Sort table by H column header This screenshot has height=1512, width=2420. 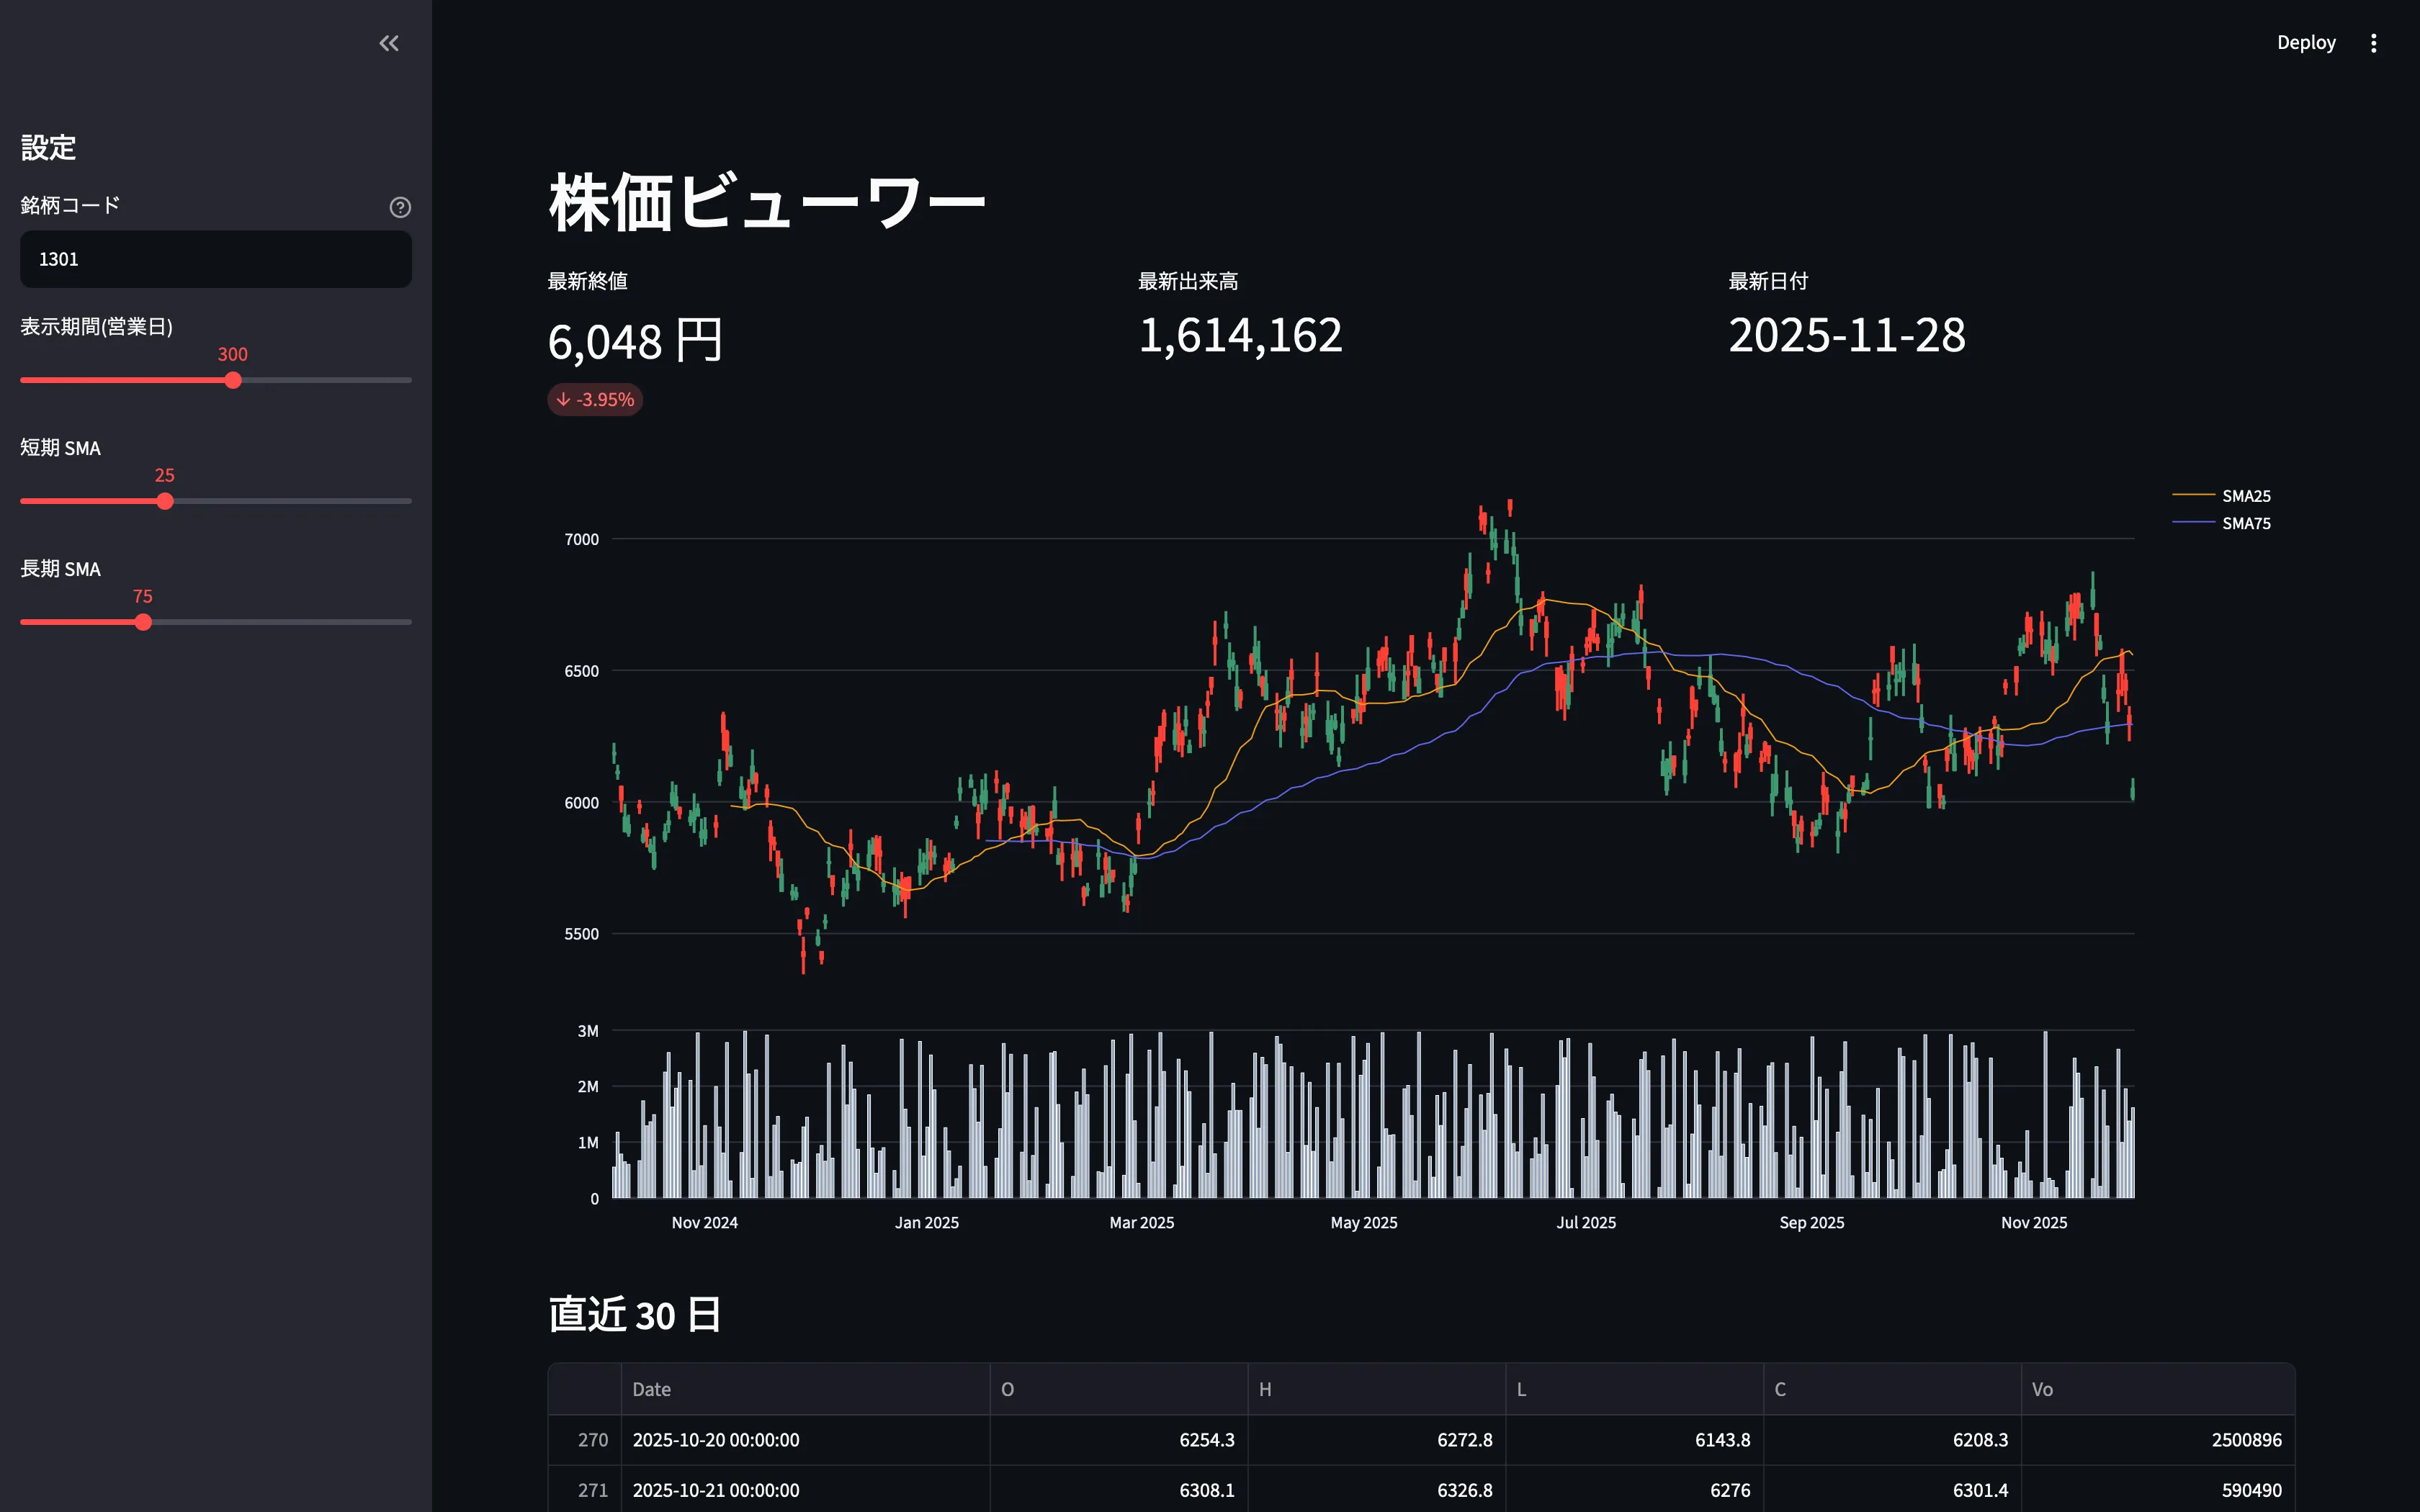(x=1377, y=1389)
